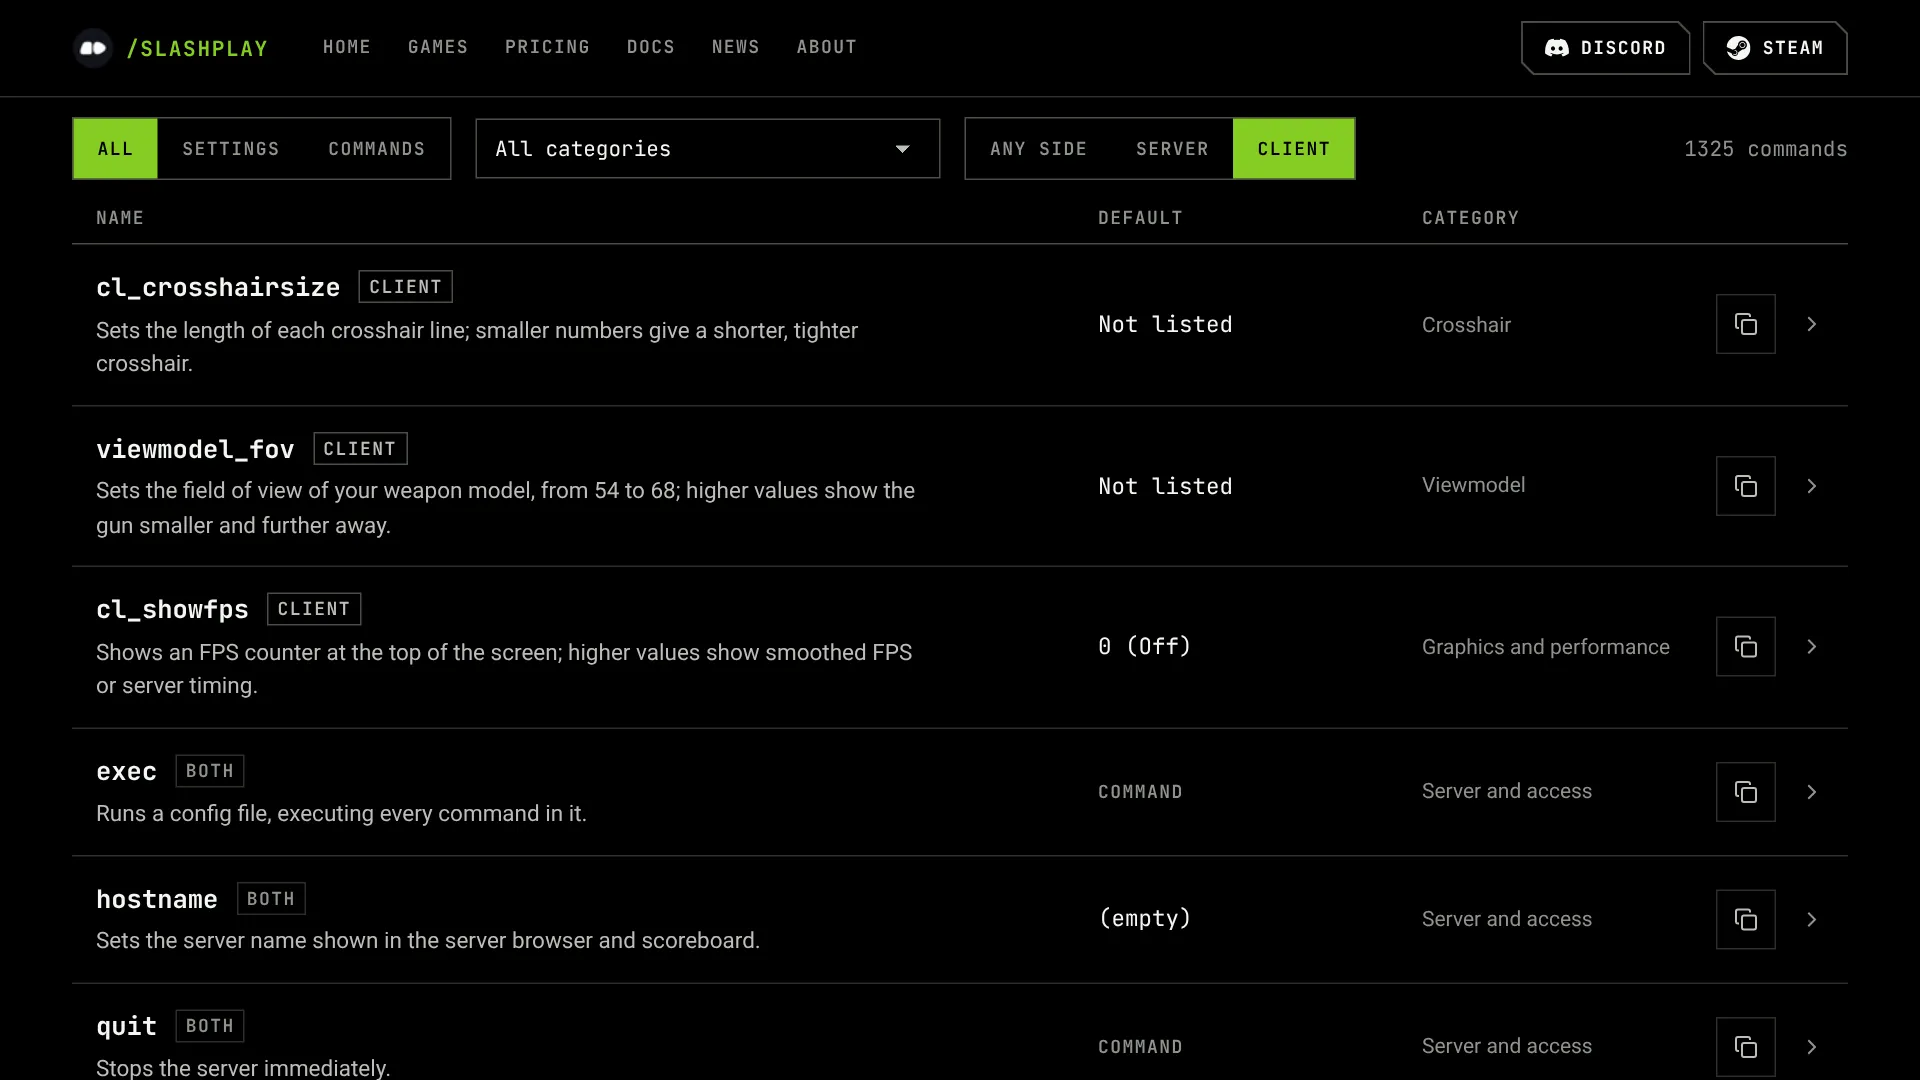
Task: Click the NAME column header
Action: 120,218
